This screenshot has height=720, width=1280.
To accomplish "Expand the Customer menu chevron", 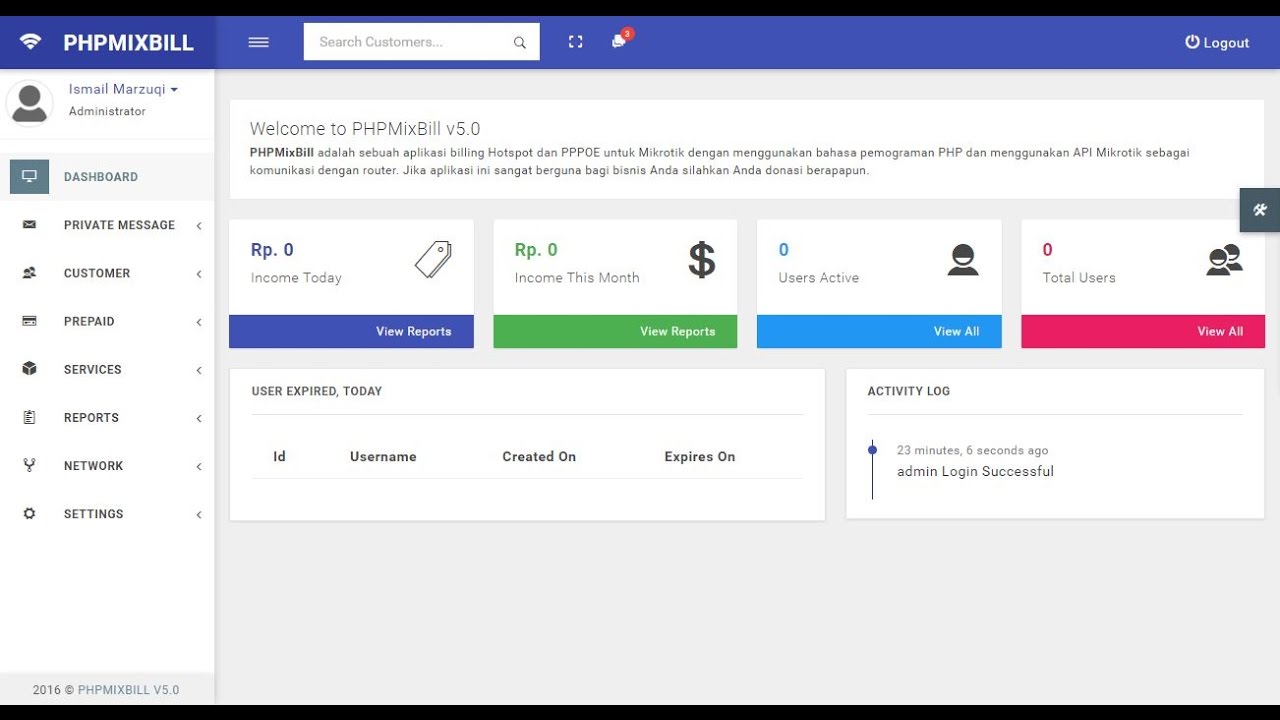I will coord(199,274).
